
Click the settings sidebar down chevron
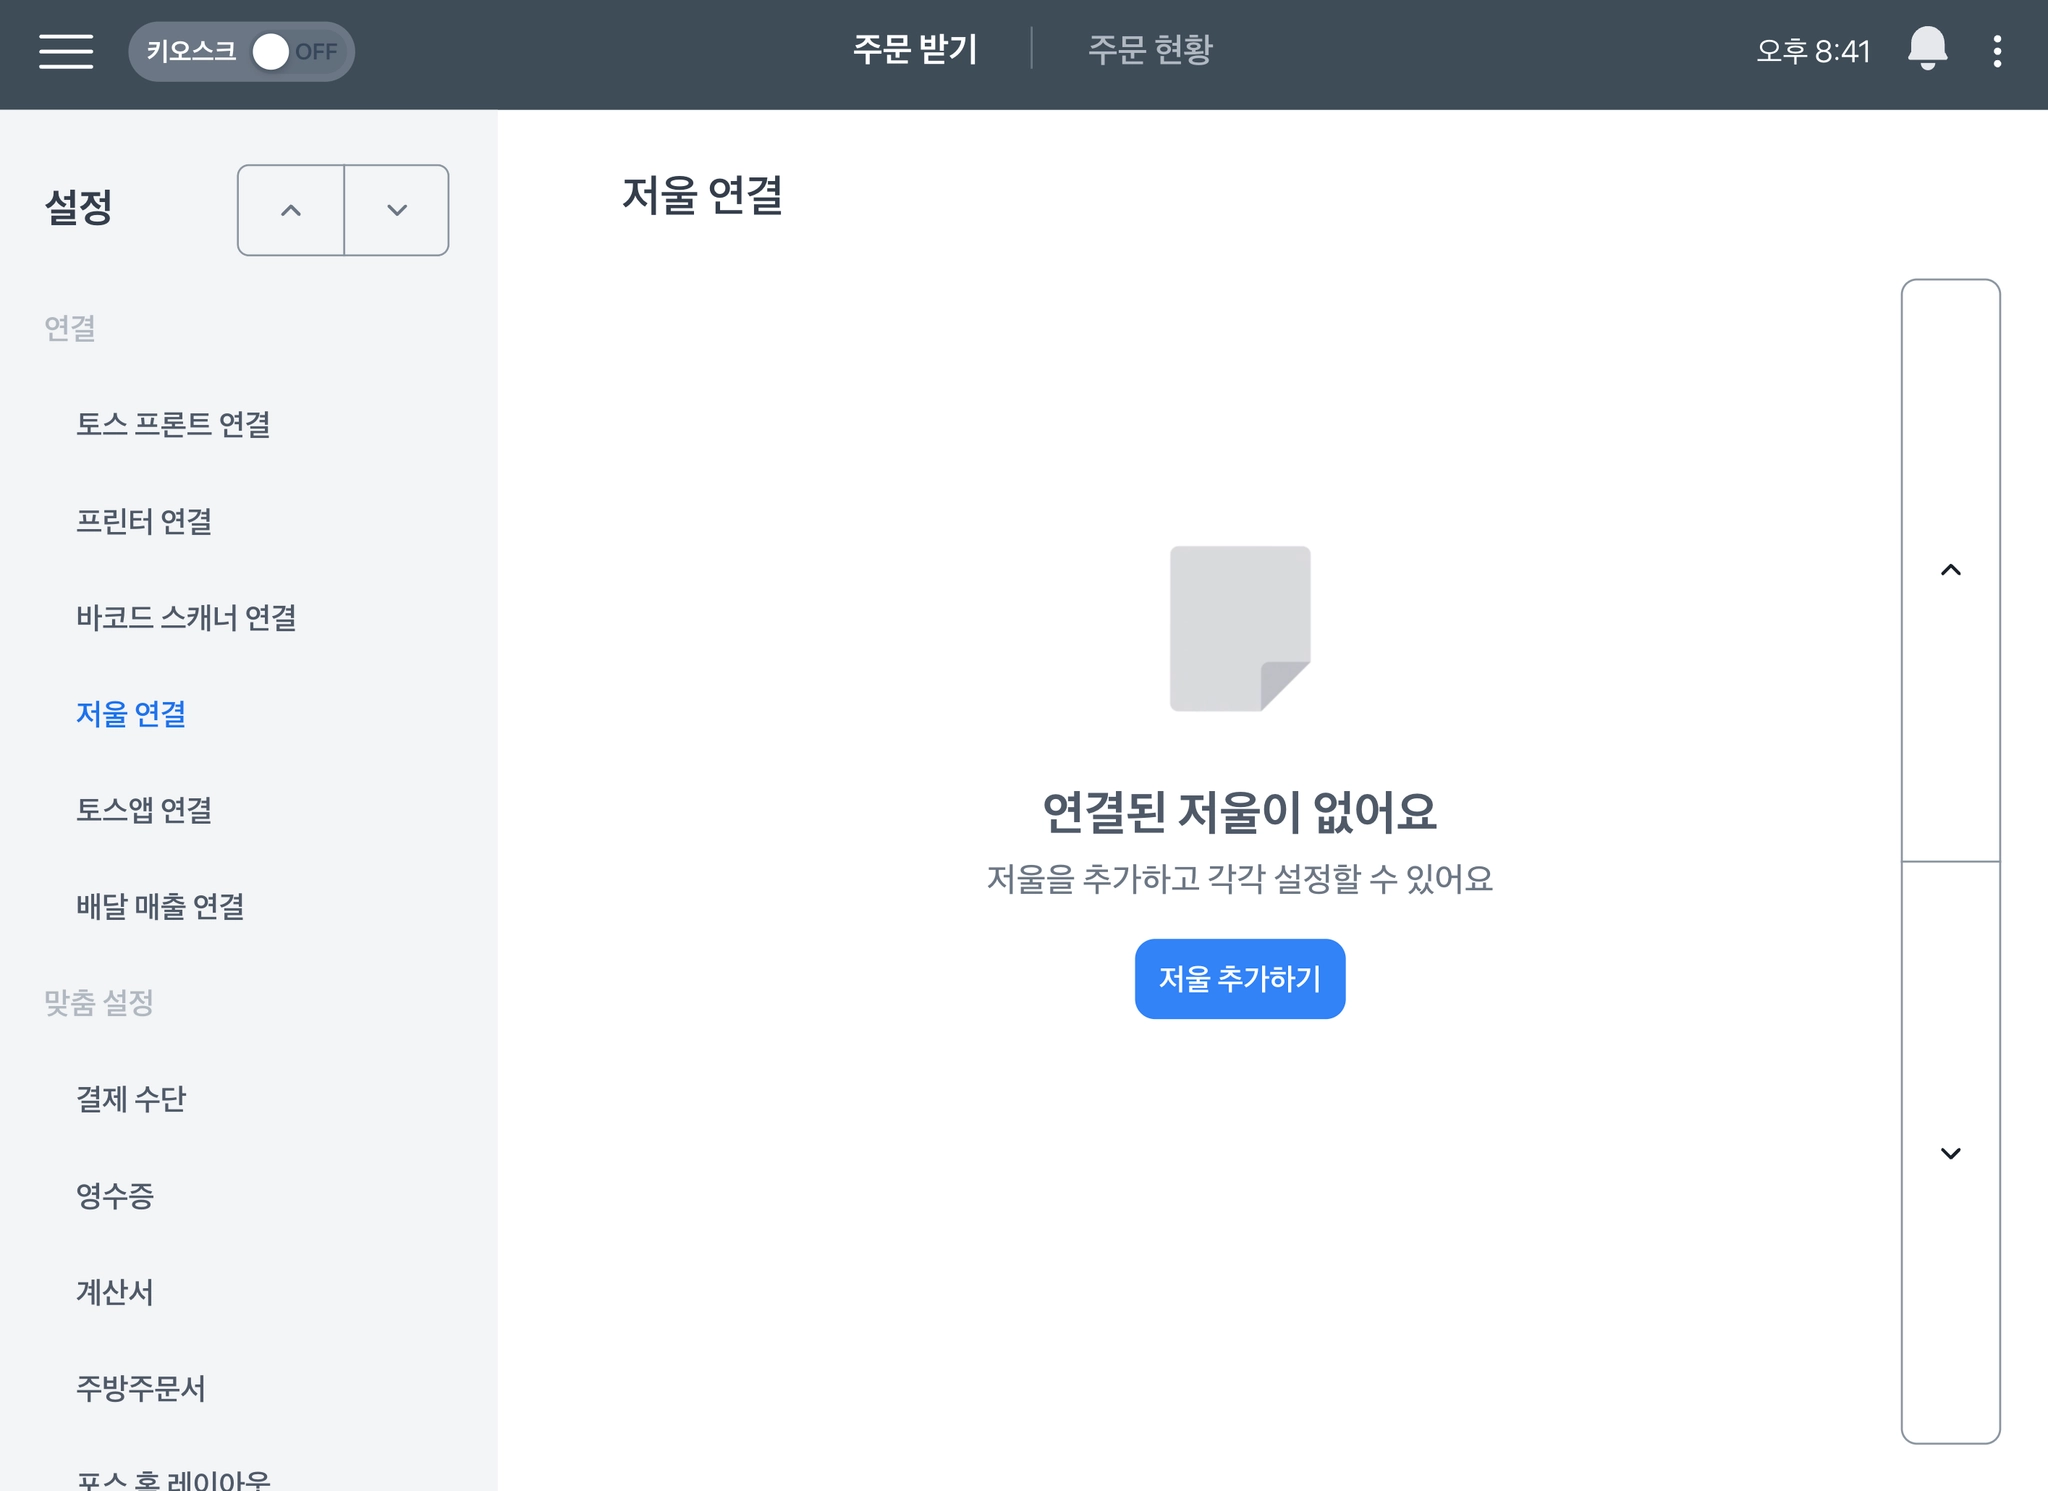[397, 210]
